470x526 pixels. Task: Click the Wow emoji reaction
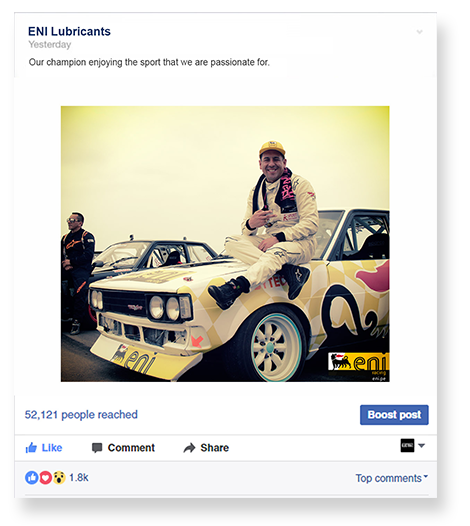59,477
